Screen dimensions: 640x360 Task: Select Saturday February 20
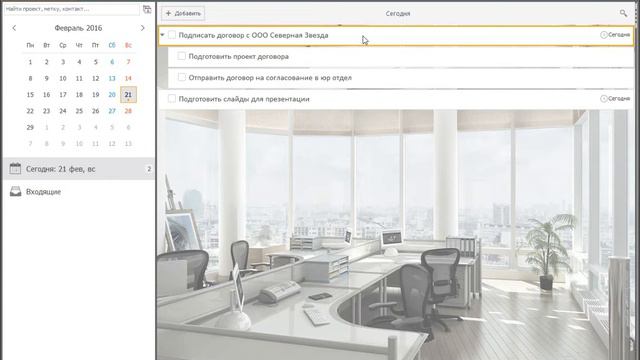[x=112, y=95]
